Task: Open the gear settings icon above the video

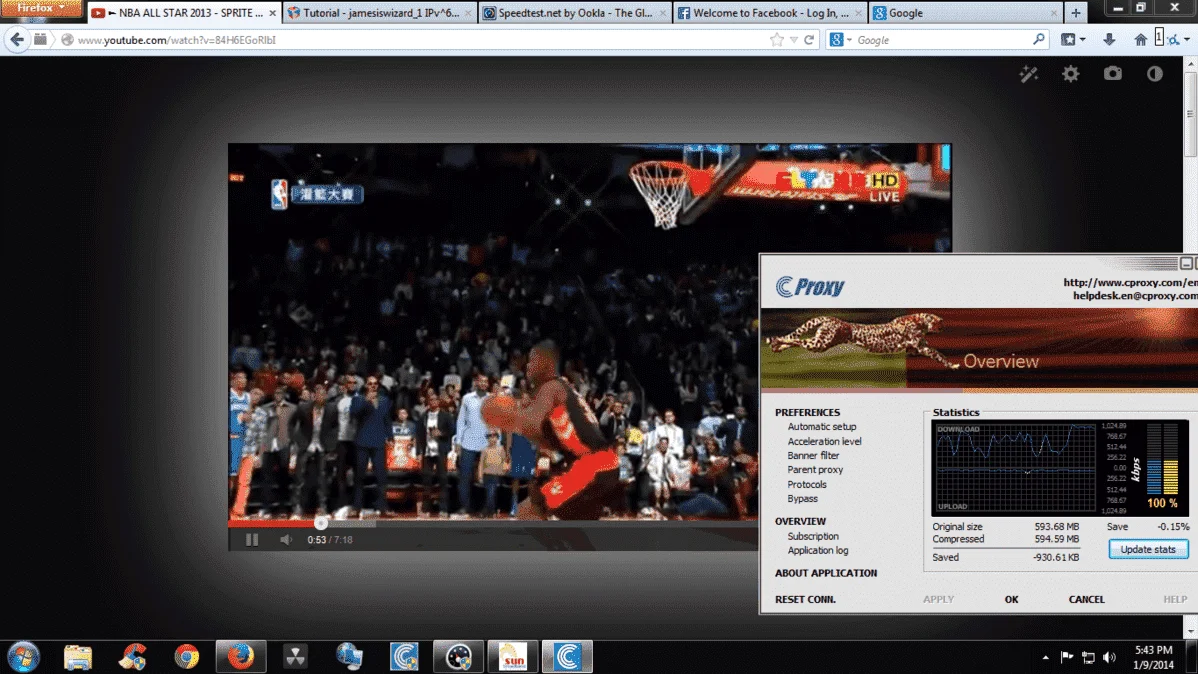Action: click(1070, 73)
